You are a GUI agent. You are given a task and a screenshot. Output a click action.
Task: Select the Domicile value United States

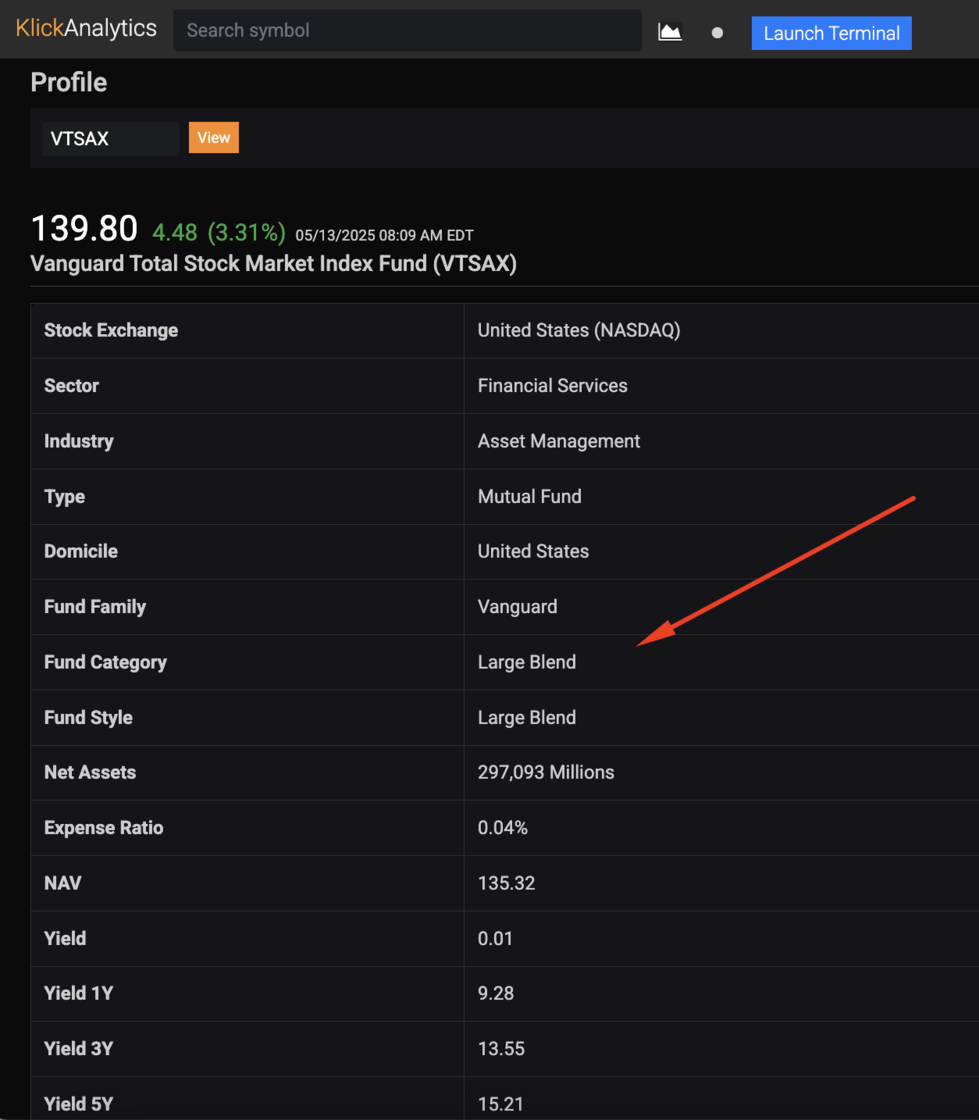[533, 551]
